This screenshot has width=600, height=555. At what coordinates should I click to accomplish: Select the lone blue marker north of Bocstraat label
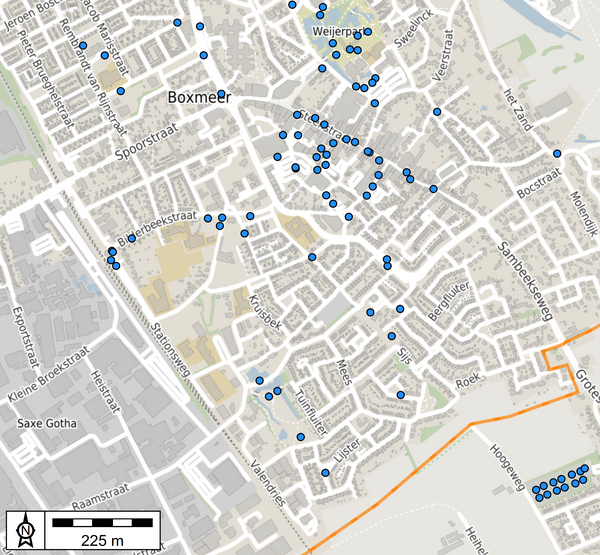pos(557,153)
